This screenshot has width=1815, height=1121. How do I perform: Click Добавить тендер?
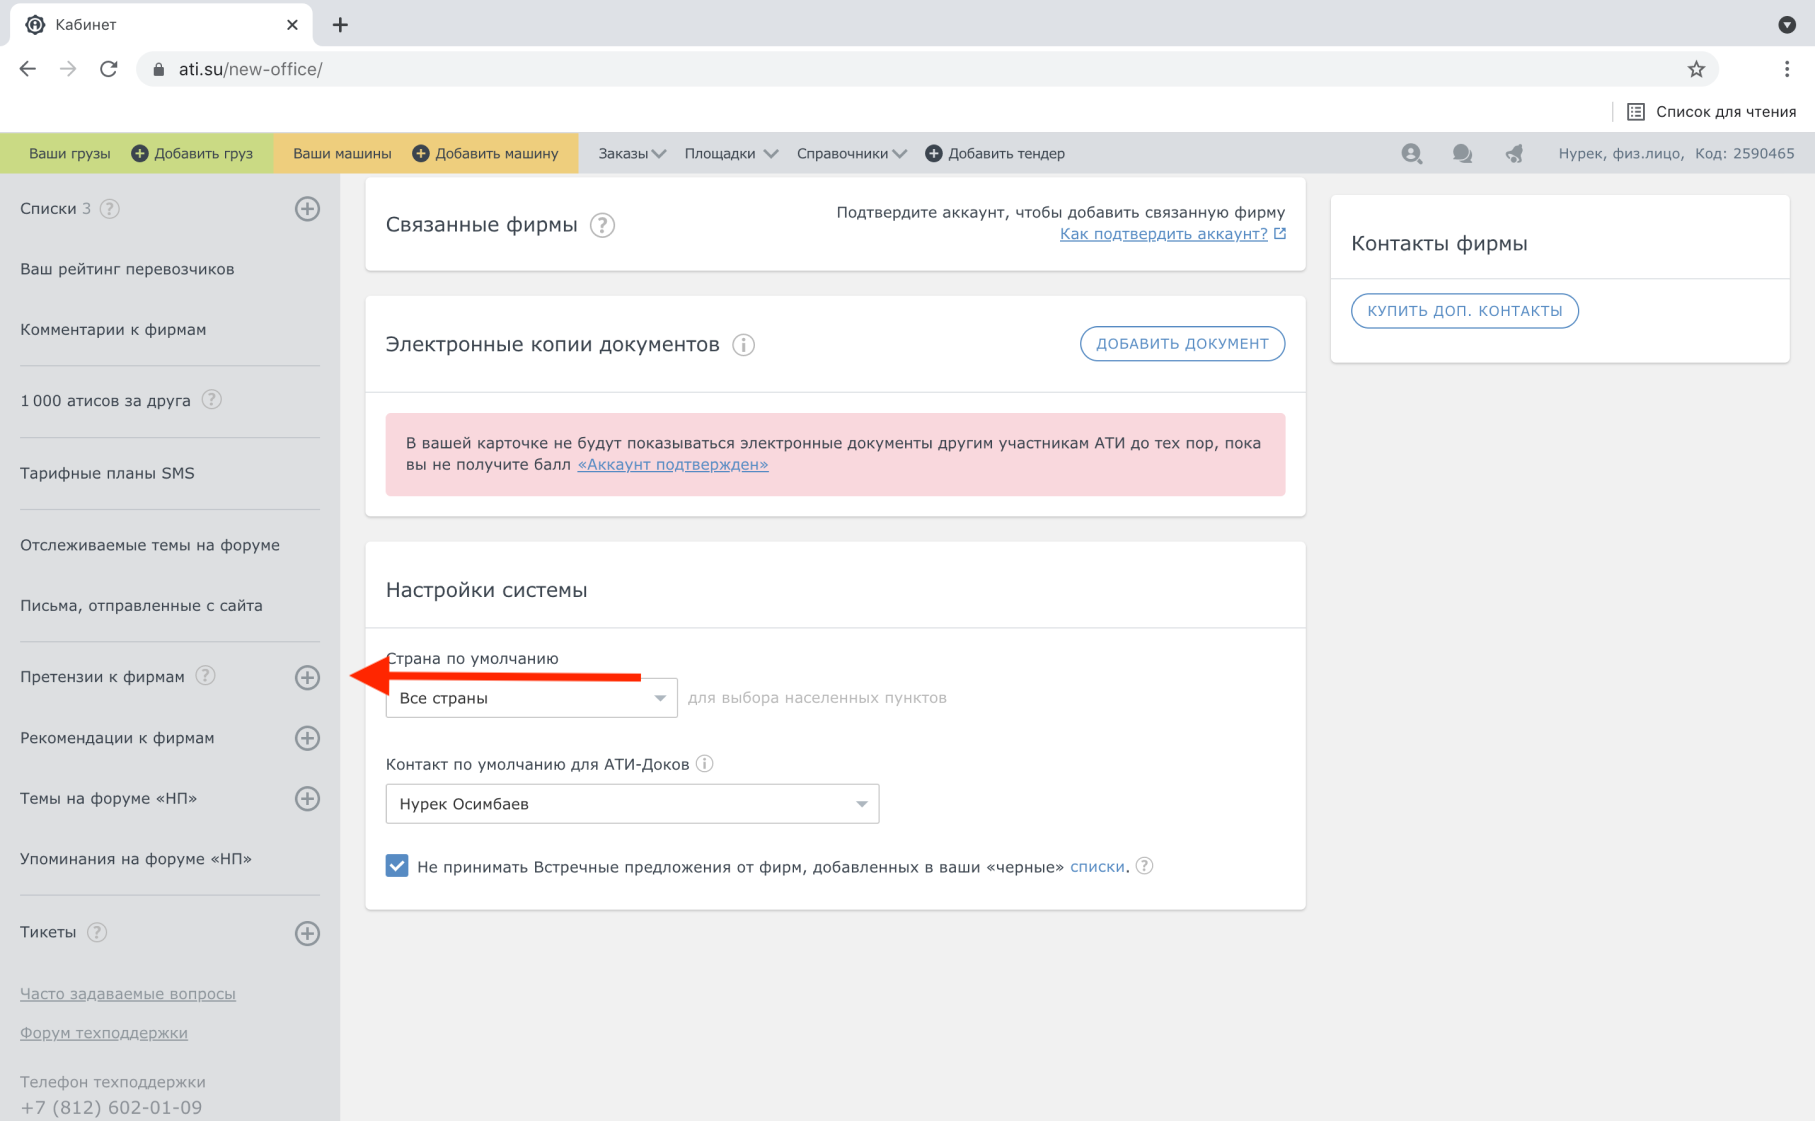coord(995,153)
